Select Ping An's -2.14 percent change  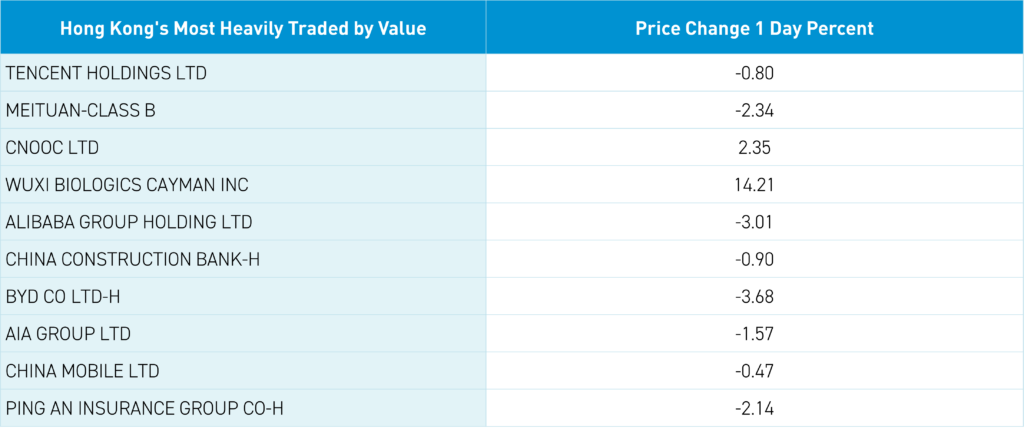click(754, 408)
